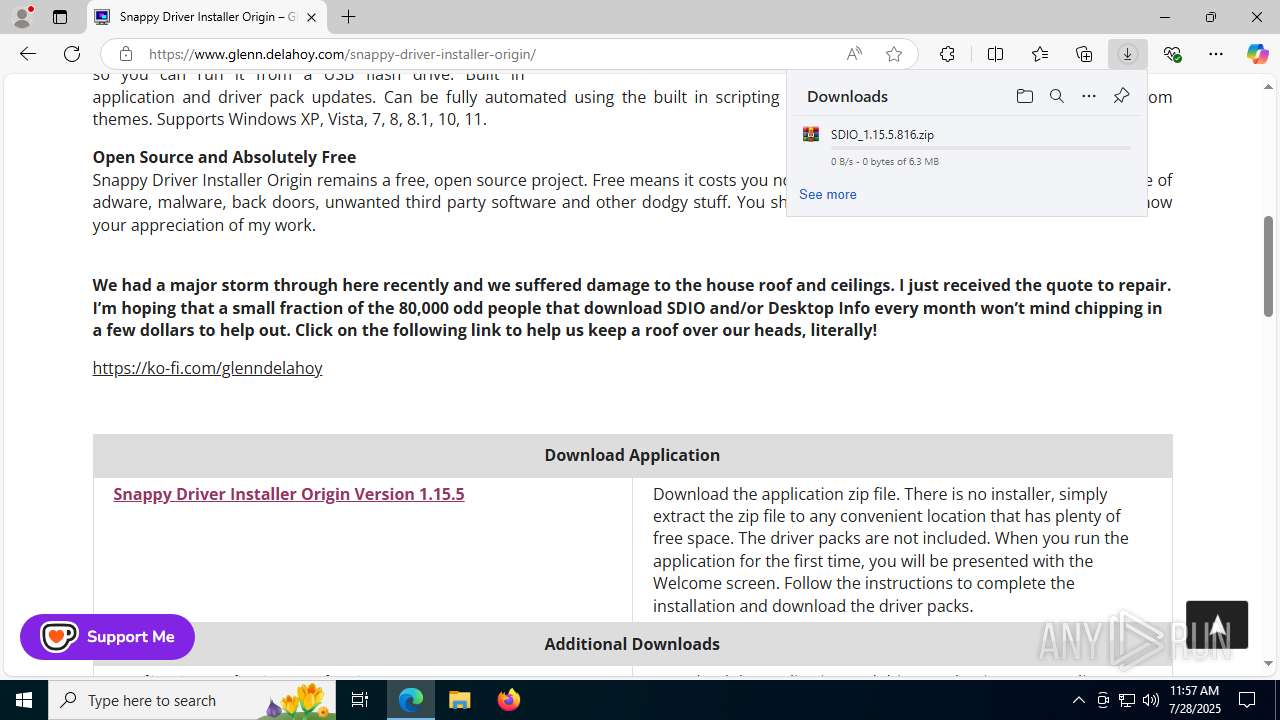Refresh the current page
The width and height of the screenshot is (1280, 720).
pos(72,54)
